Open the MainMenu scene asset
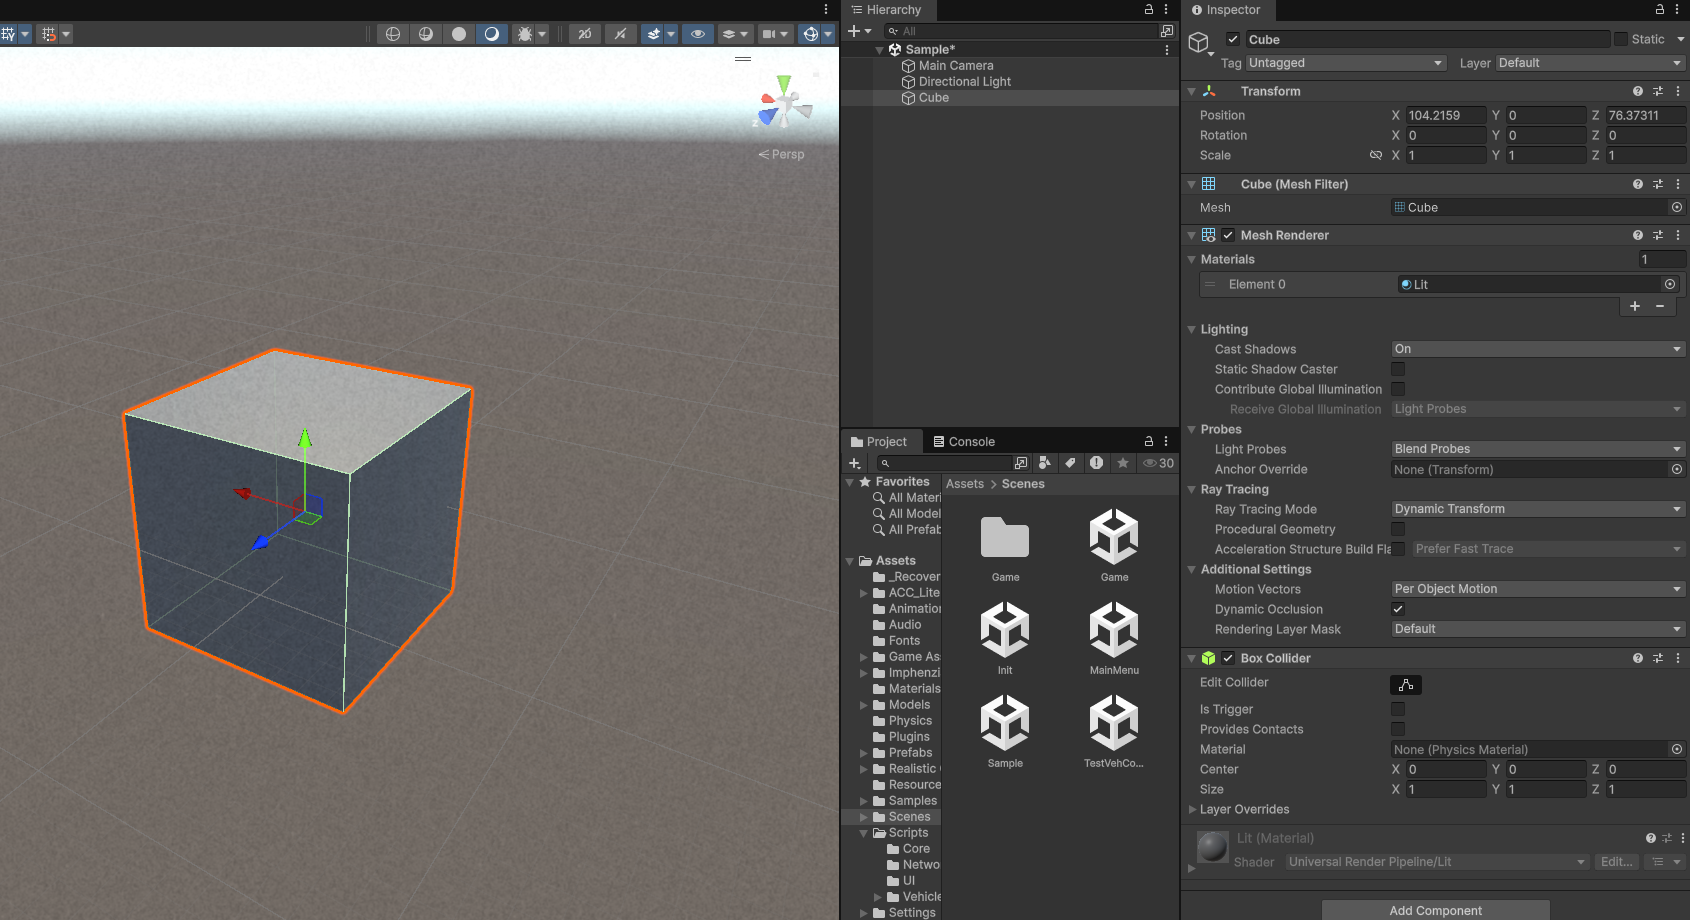1690x920 pixels. (1114, 638)
